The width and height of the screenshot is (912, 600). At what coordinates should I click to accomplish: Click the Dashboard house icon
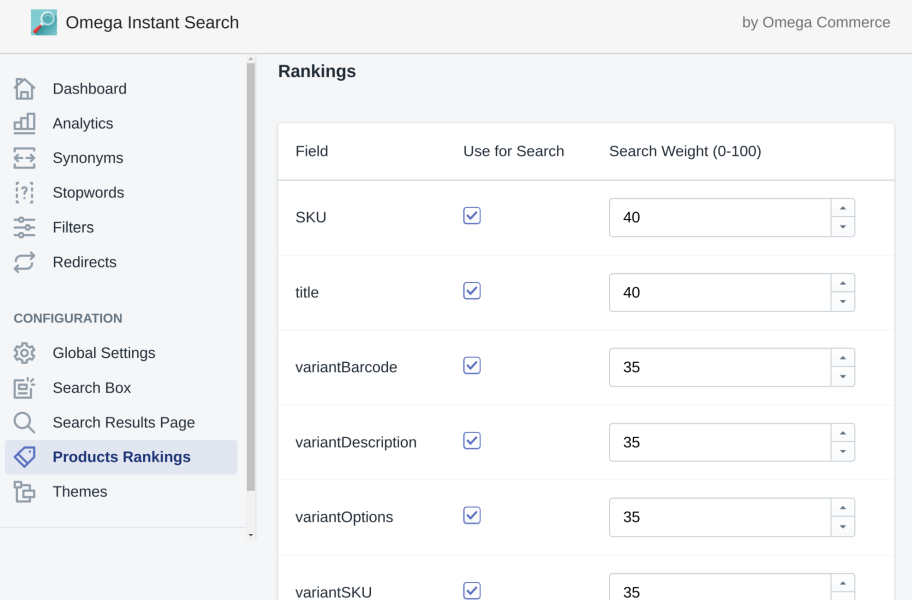pyautogui.click(x=24, y=89)
